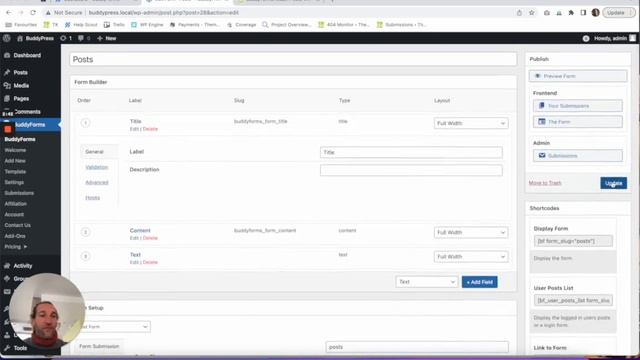Open the New content menu

(x=107, y=38)
